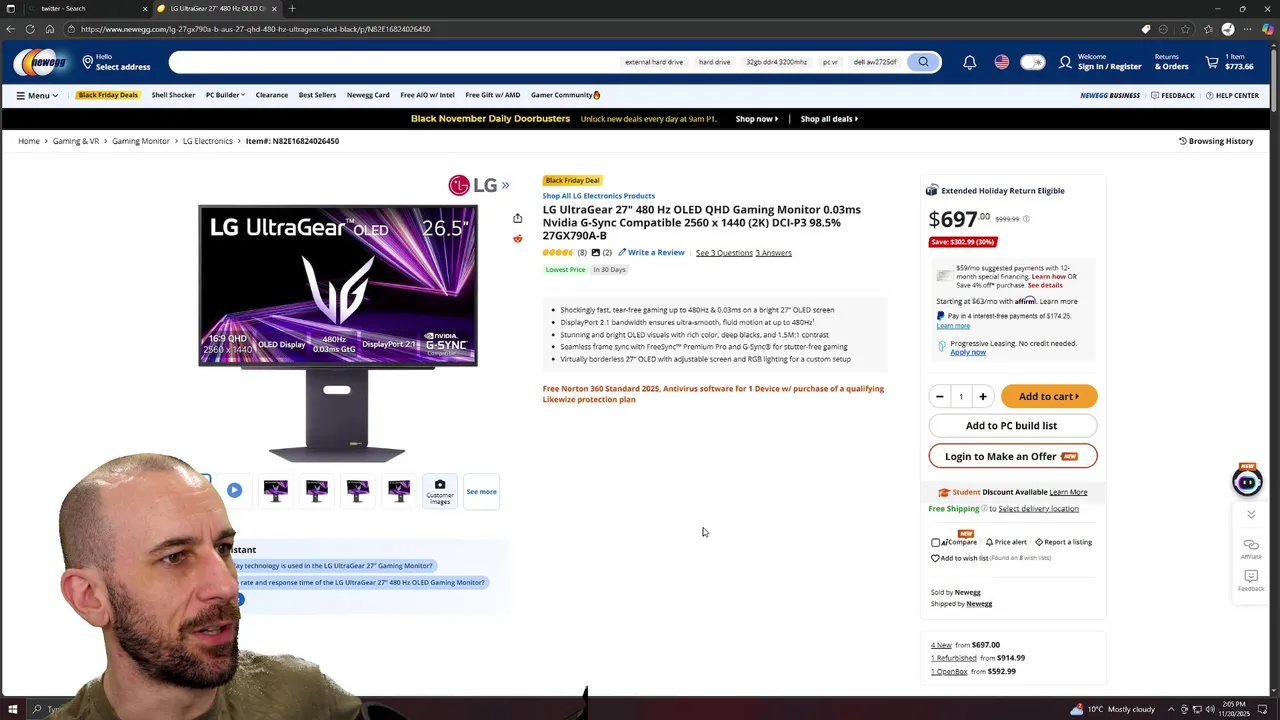Go to Home breadcrumb
The width and height of the screenshot is (1280, 720).
point(29,141)
